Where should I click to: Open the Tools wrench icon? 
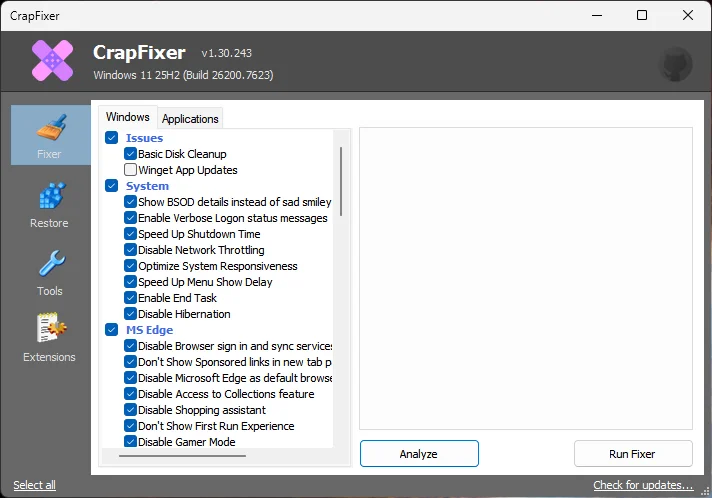pyautogui.click(x=50, y=265)
